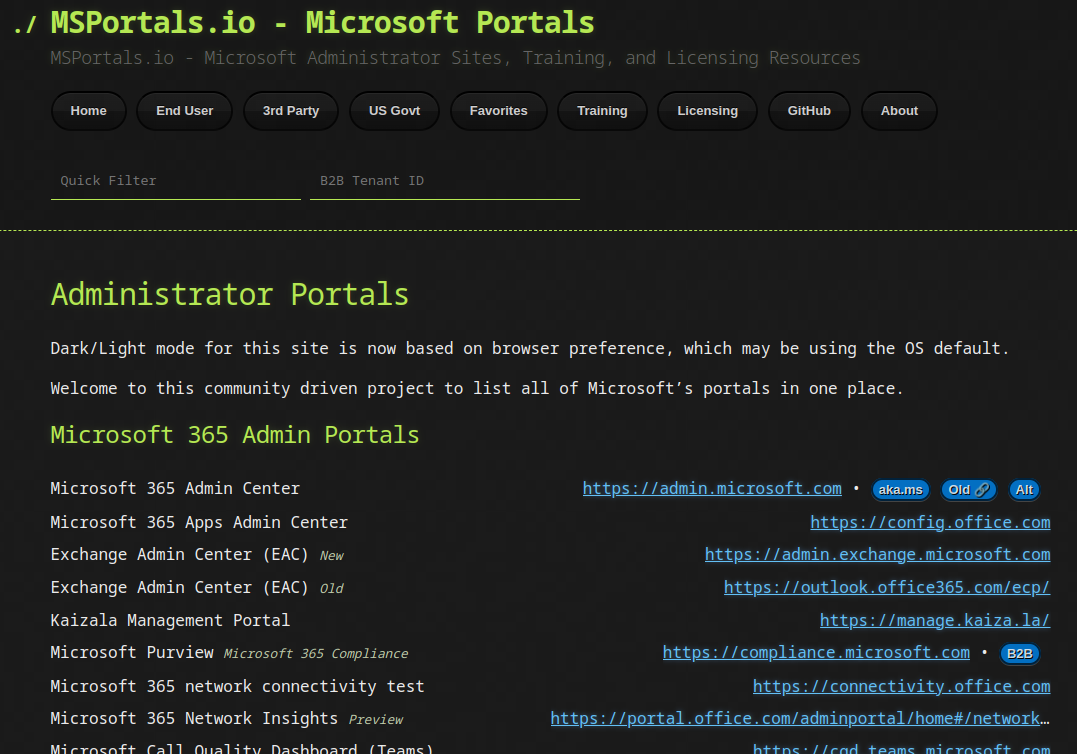Open the Old admin center badge link
The width and height of the screenshot is (1077, 754).
click(x=967, y=490)
